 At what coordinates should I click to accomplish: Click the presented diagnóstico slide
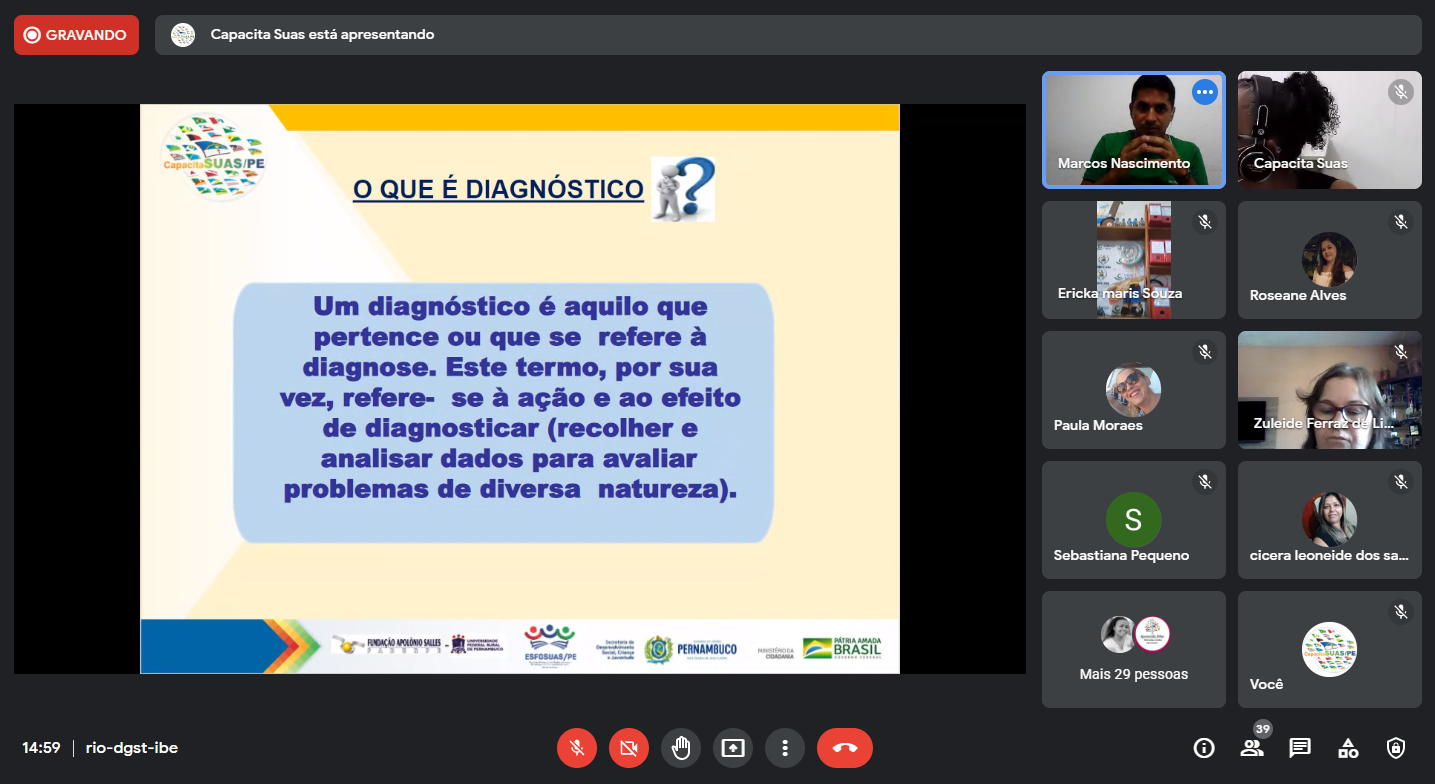point(519,388)
